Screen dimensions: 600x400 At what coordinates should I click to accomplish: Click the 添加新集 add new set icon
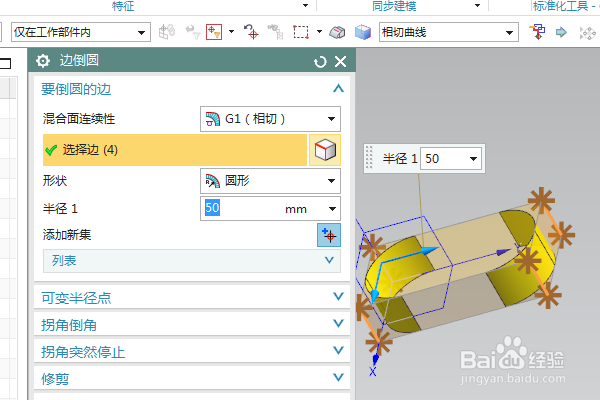pyautogui.click(x=329, y=235)
